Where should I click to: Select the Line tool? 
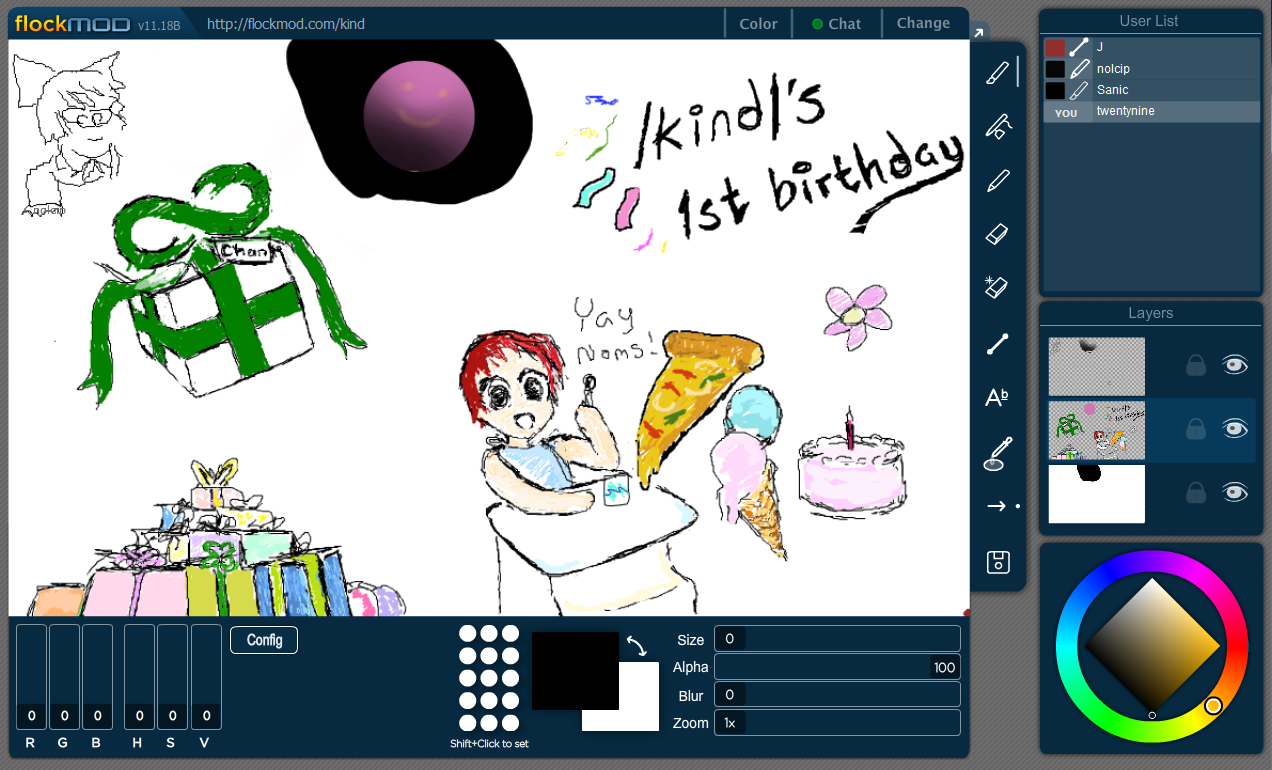click(x=998, y=344)
